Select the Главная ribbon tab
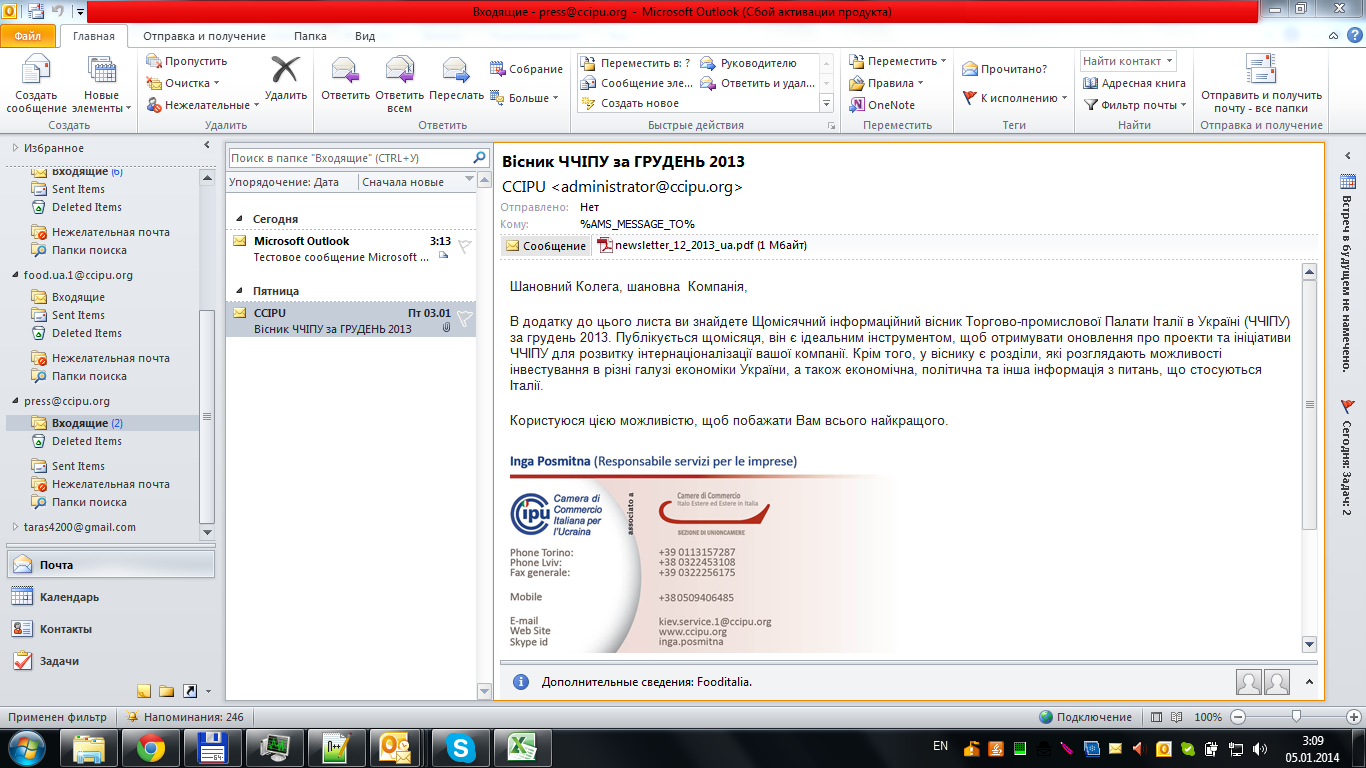The image size is (1366, 768). coord(94,36)
